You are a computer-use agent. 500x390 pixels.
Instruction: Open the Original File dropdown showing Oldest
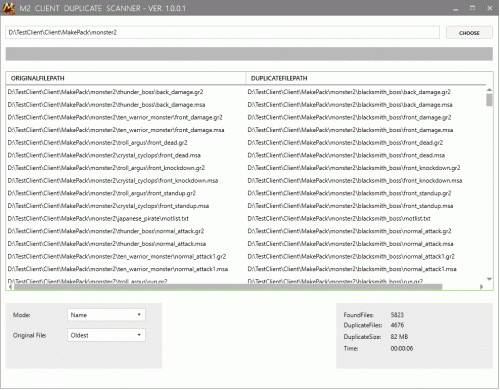(106, 335)
